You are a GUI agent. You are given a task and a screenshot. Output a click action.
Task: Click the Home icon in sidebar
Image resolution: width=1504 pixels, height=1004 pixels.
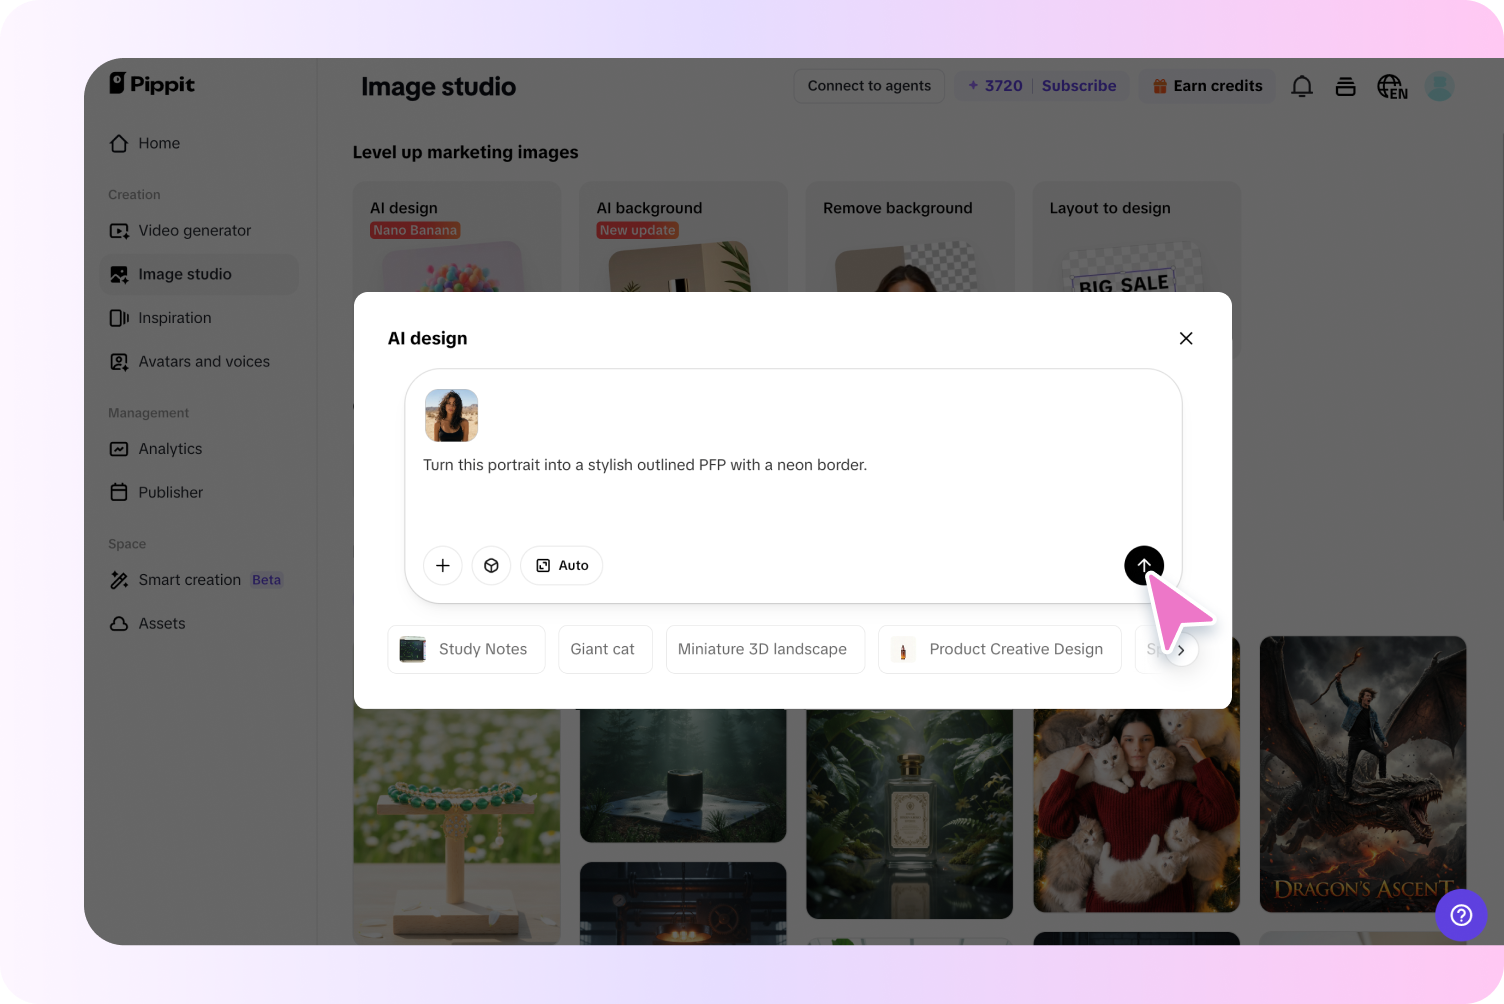pyautogui.click(x=119, y=143)
